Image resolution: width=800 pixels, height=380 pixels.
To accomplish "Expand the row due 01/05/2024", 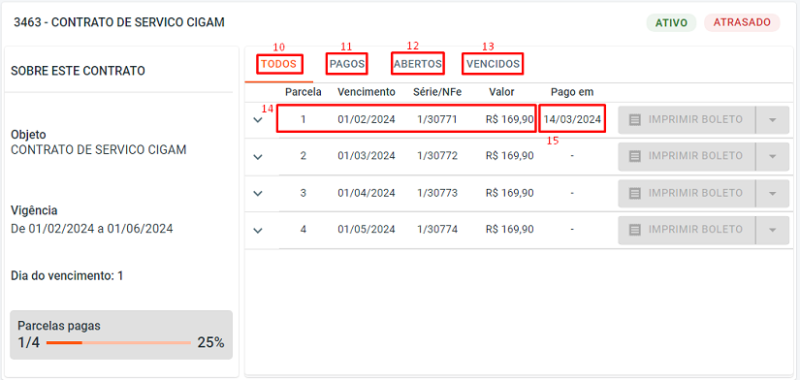I will coord(258,230).
